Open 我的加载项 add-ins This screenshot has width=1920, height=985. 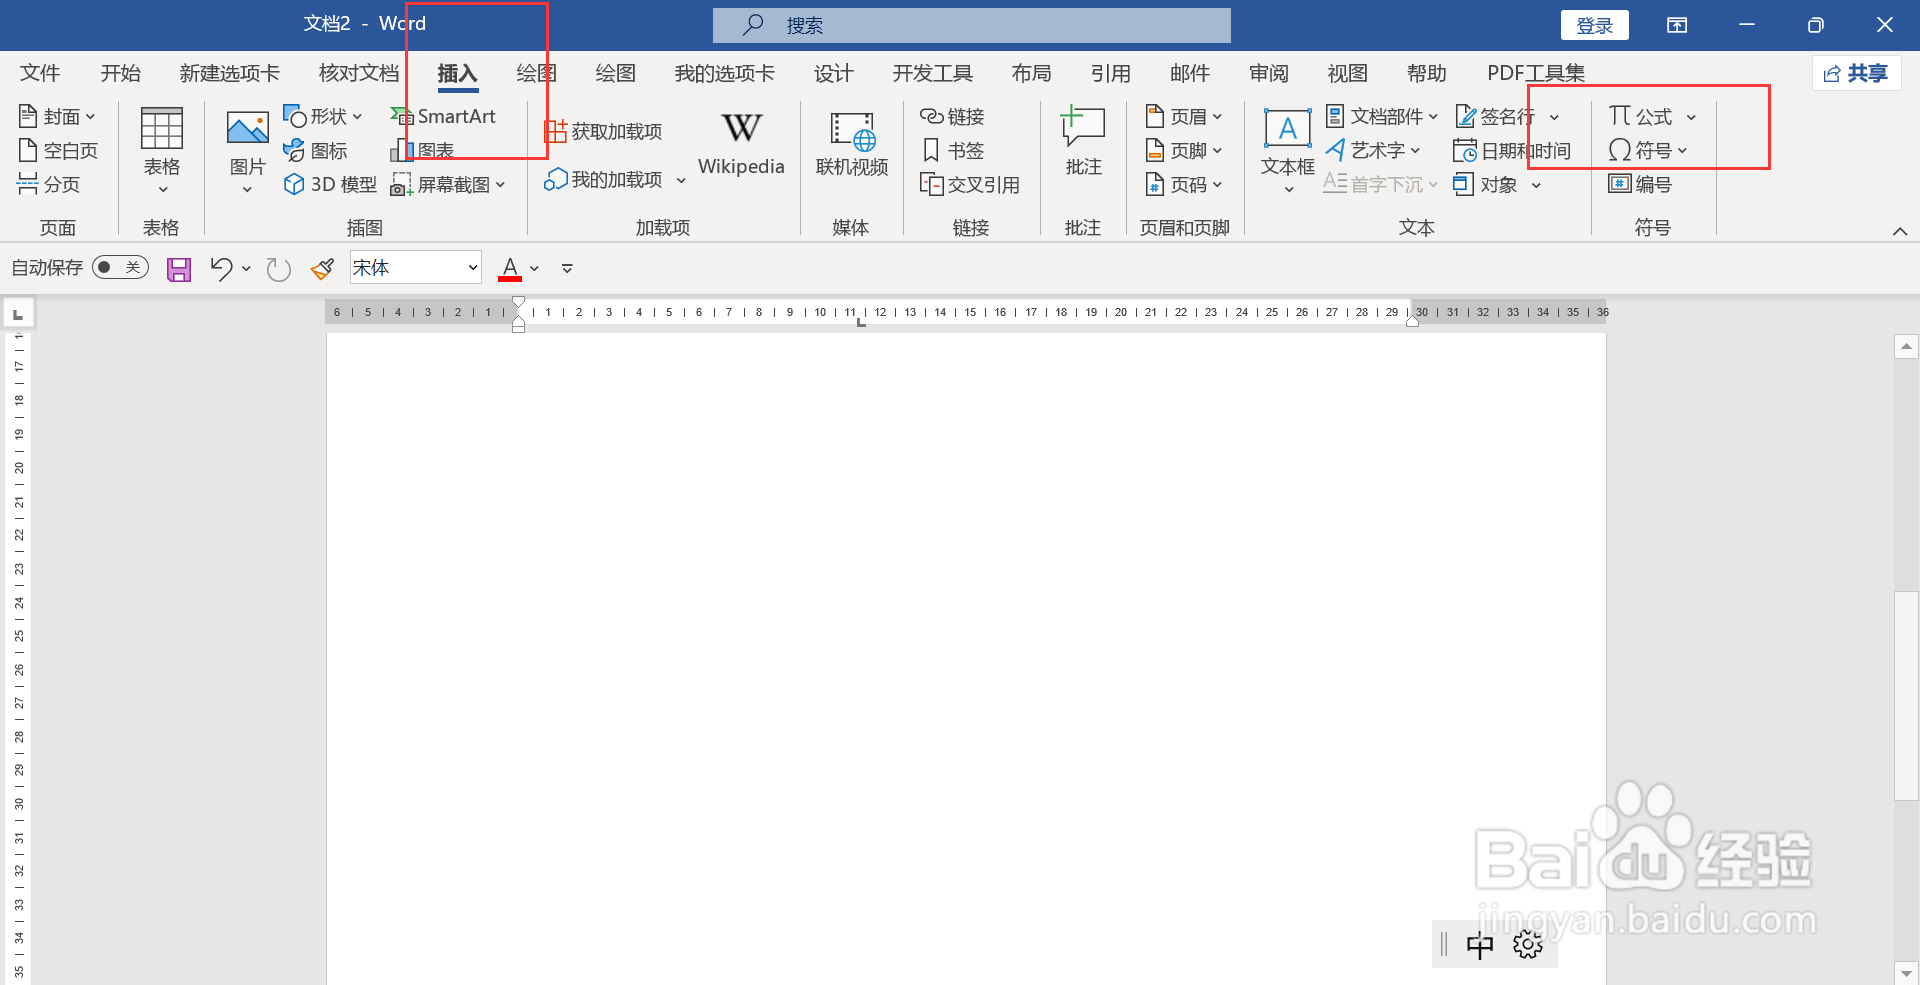tap(614, 180)
